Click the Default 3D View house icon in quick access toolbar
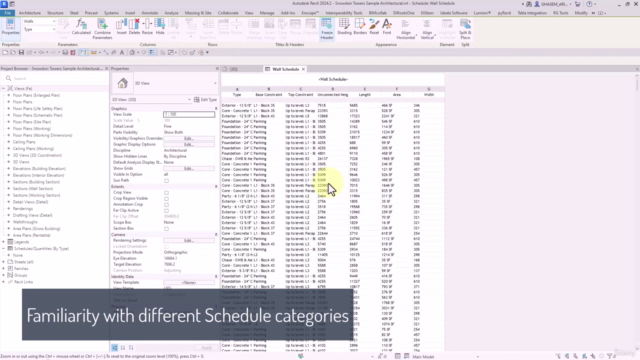Image resolution: width=640 pixels, height=360 pixels. (x=132, y=53)
